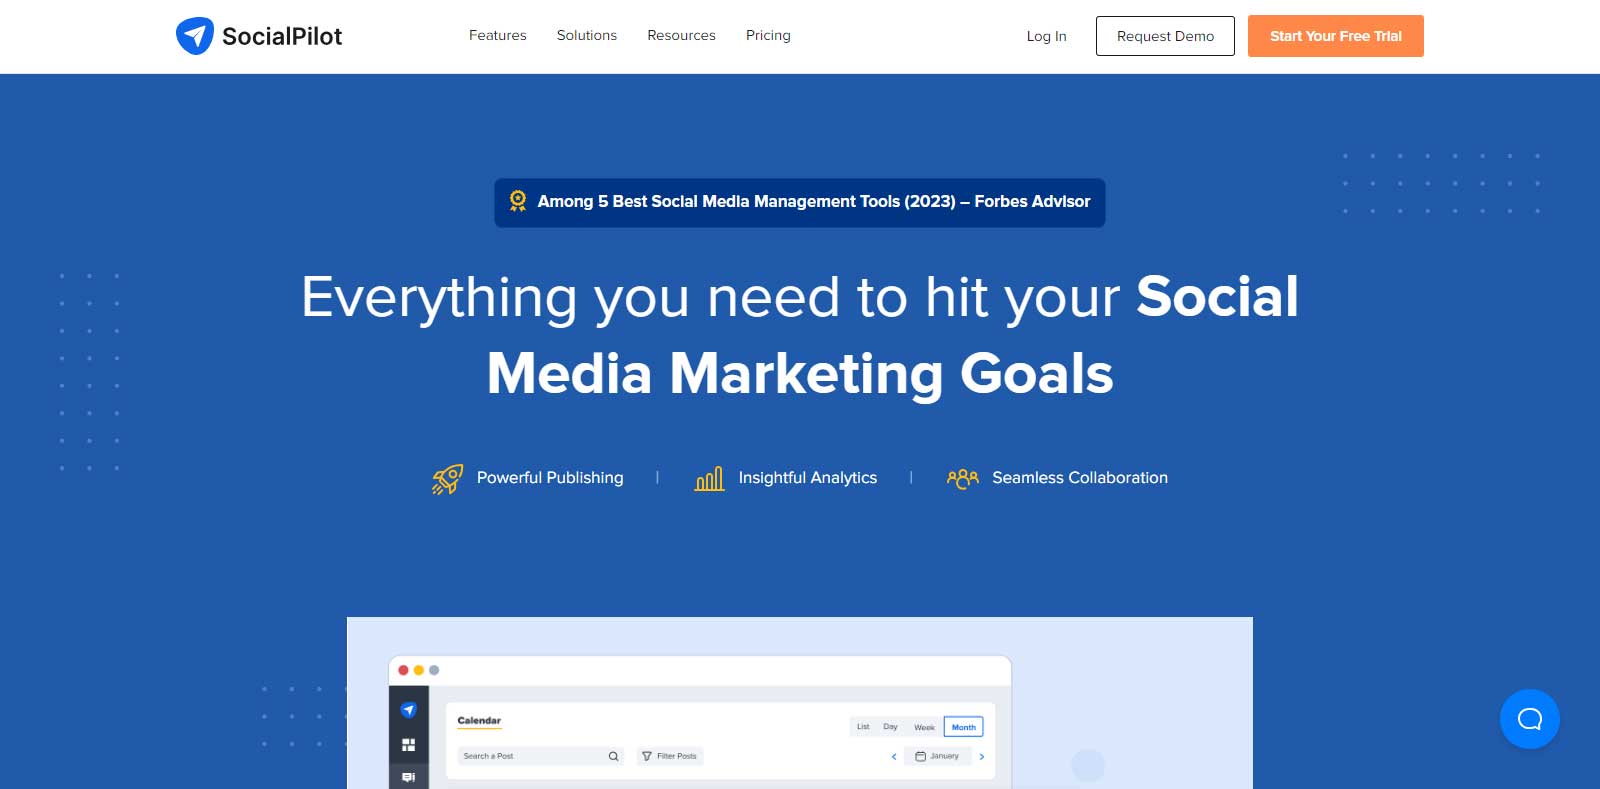Image resolution: width=1600 pixels, height=789 pixels.
Task: Click the Filter Posts button
Action: 670,756
